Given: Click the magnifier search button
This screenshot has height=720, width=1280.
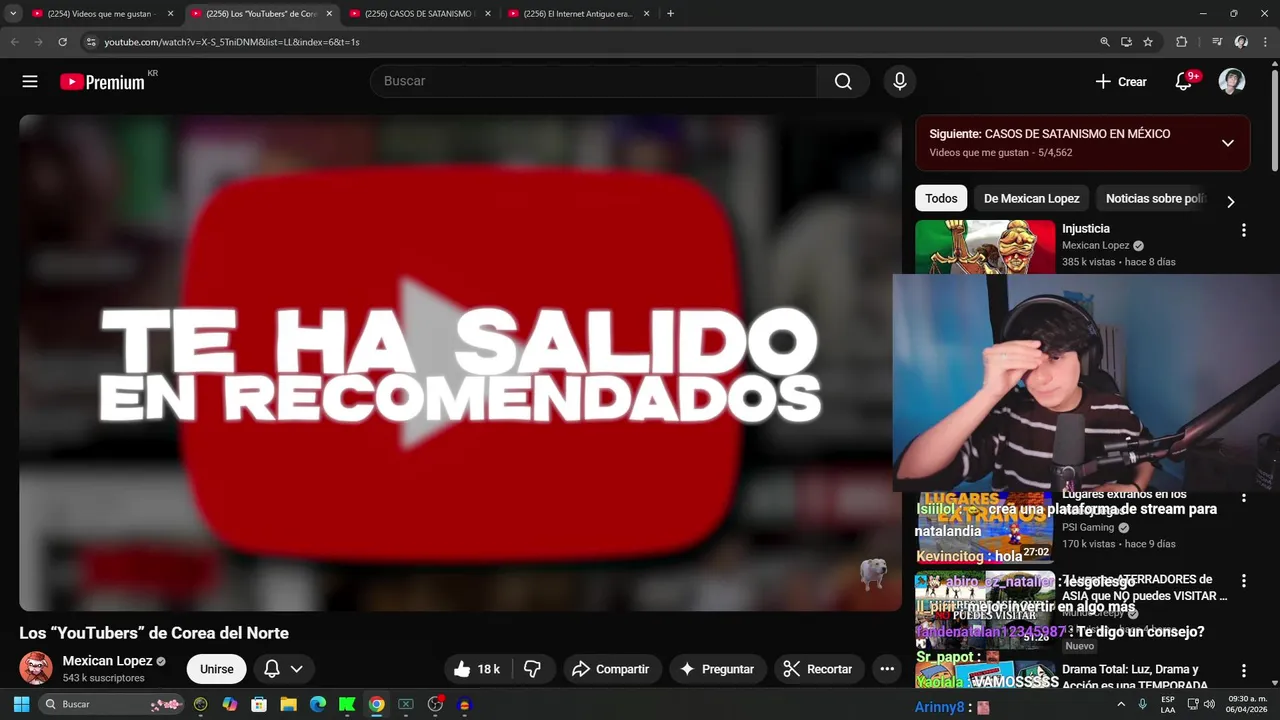Looking at the screenshot, I should pyautogui.click(x=843, y=81).
